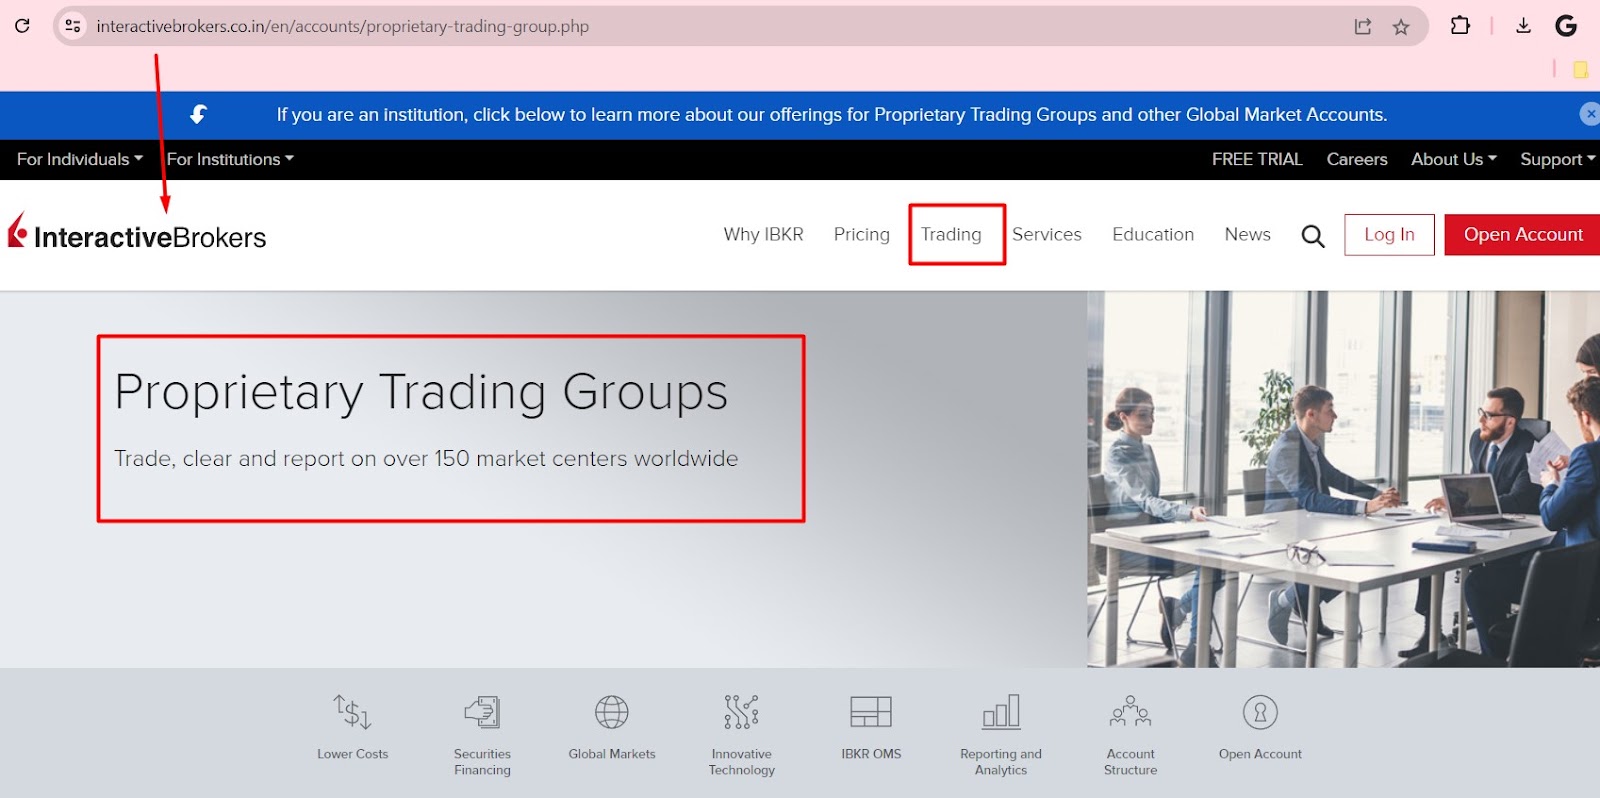Screen dimensions: 1600x798
Task: Open the site search magnifier icon
Action: coord(1313,236)
